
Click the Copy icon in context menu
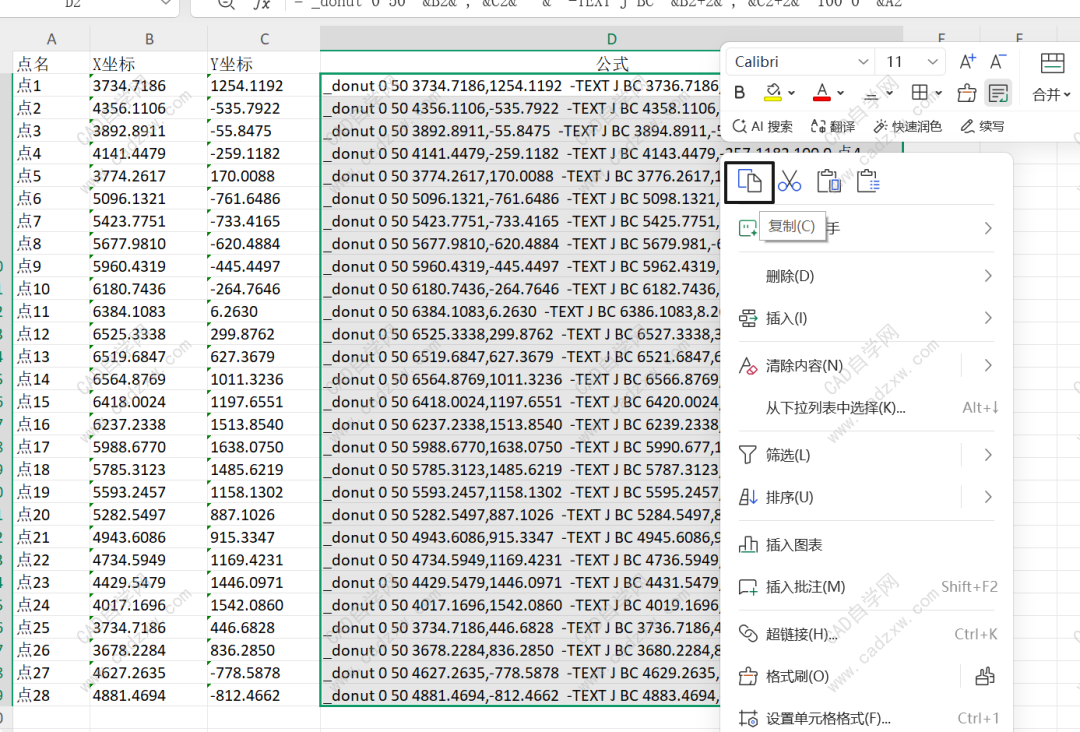point(749,182)
